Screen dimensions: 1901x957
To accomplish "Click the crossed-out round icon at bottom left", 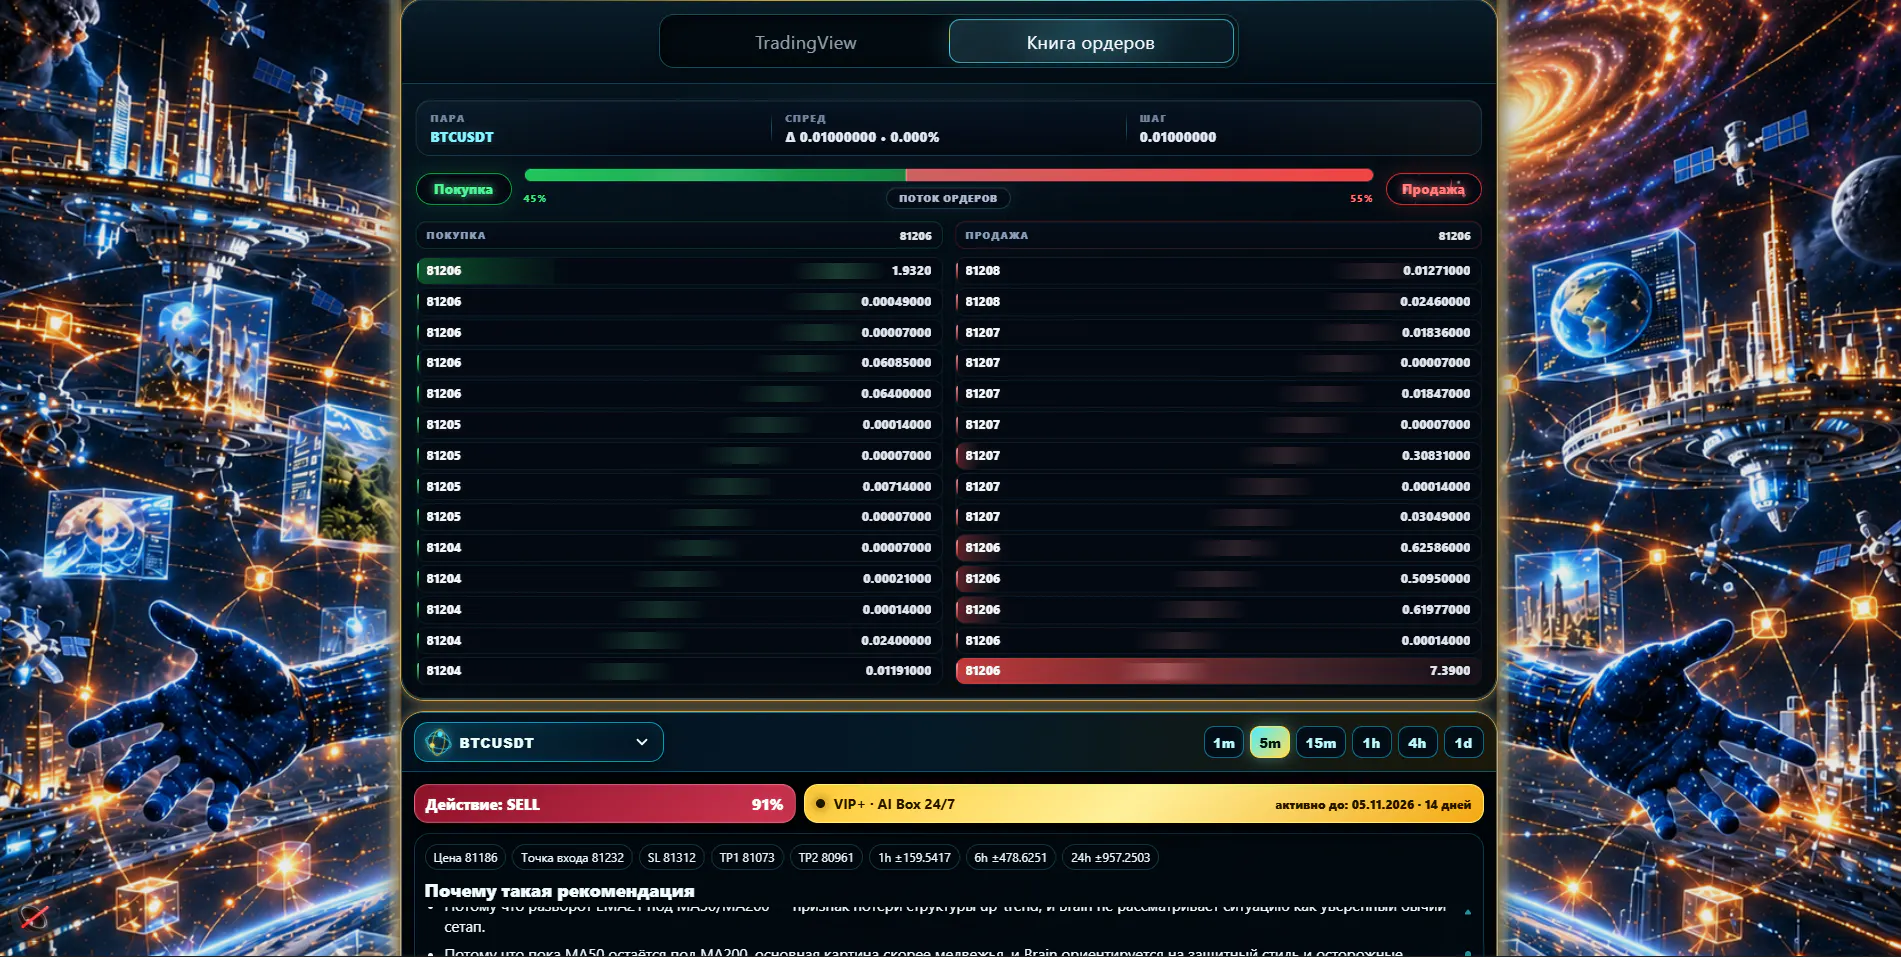I will click(x=35, y=916).
